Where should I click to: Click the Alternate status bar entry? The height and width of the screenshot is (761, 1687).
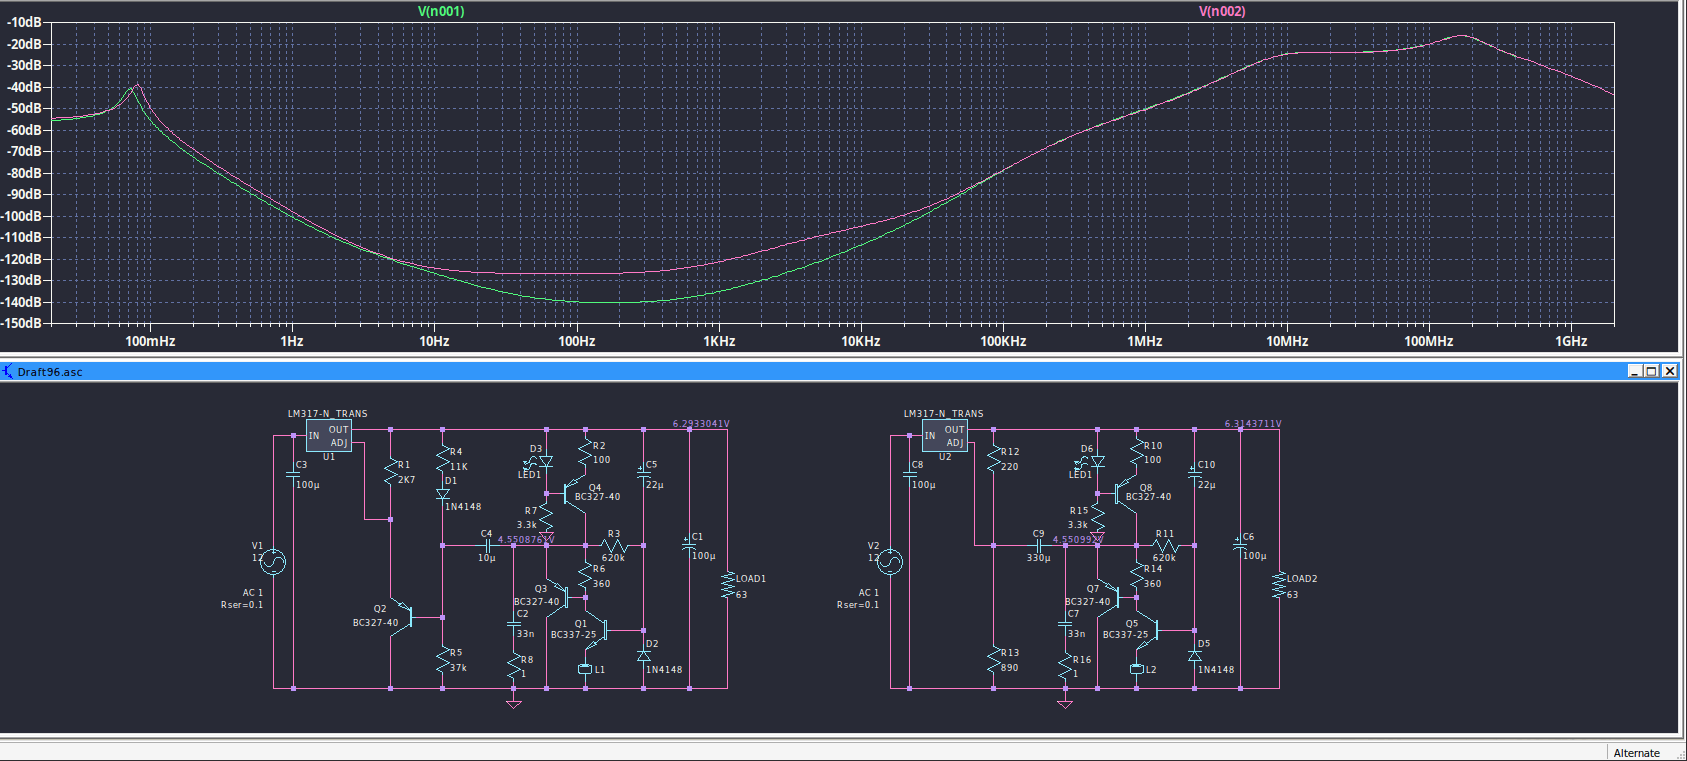coord(1636,753)
